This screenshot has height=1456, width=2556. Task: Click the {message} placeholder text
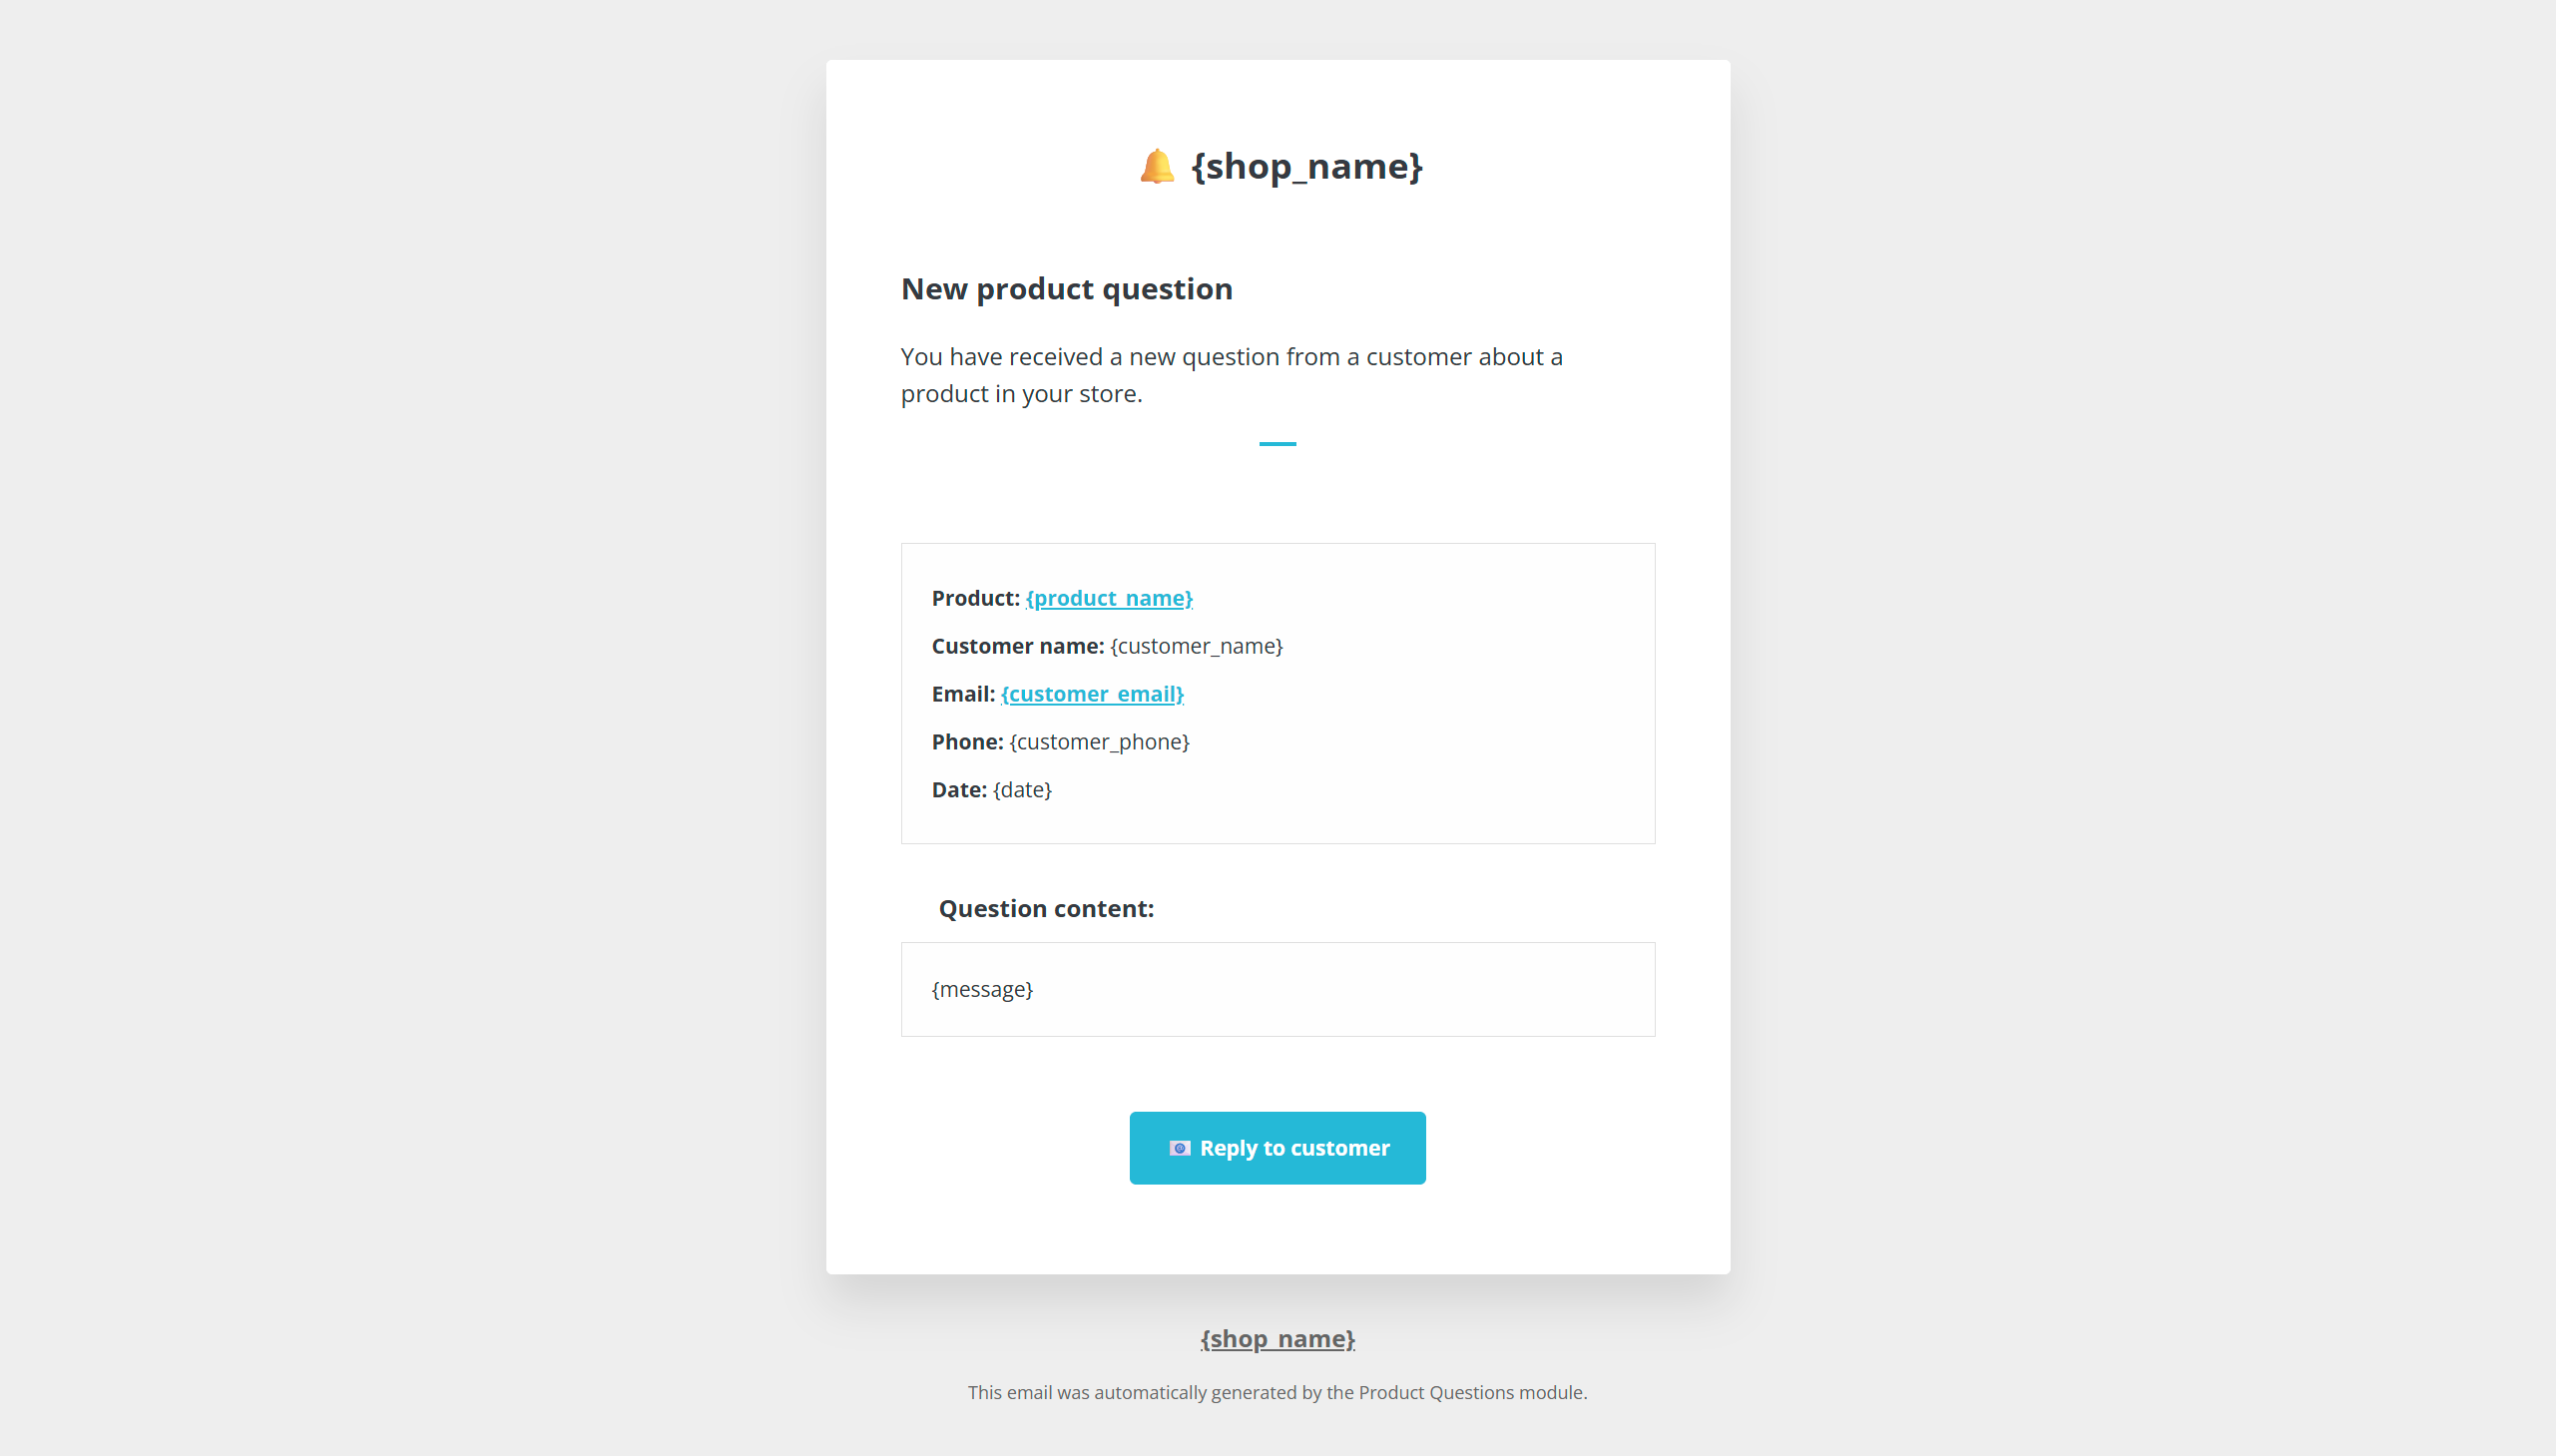(x=982, y=989)
